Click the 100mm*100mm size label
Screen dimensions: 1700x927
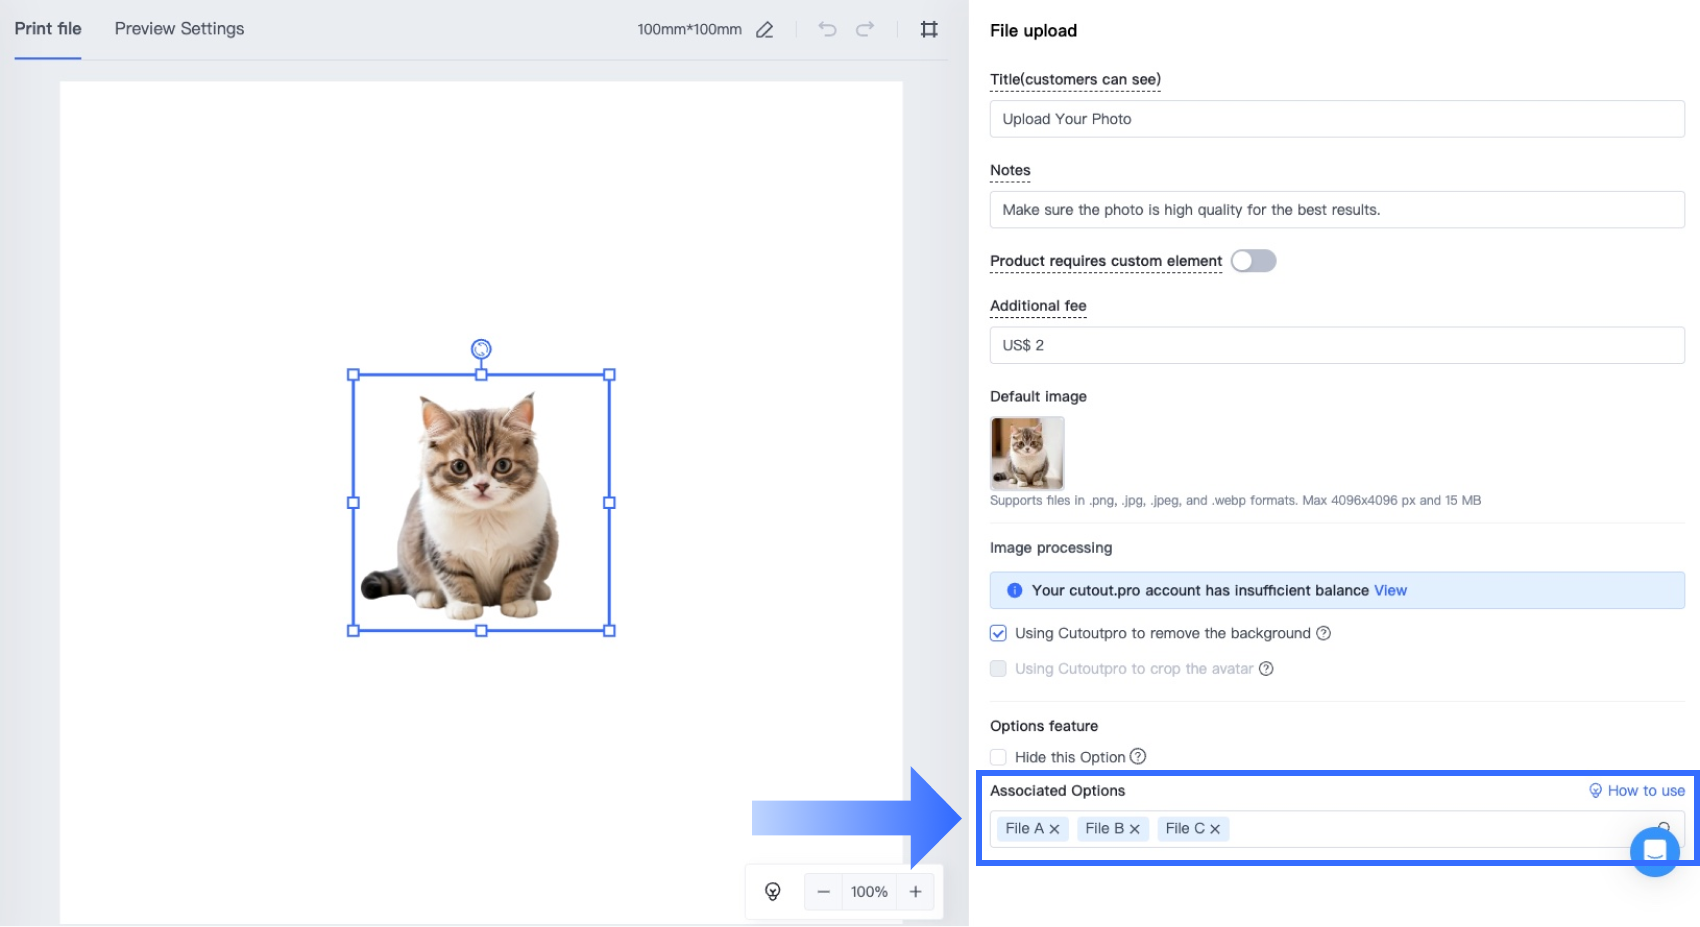690,30
